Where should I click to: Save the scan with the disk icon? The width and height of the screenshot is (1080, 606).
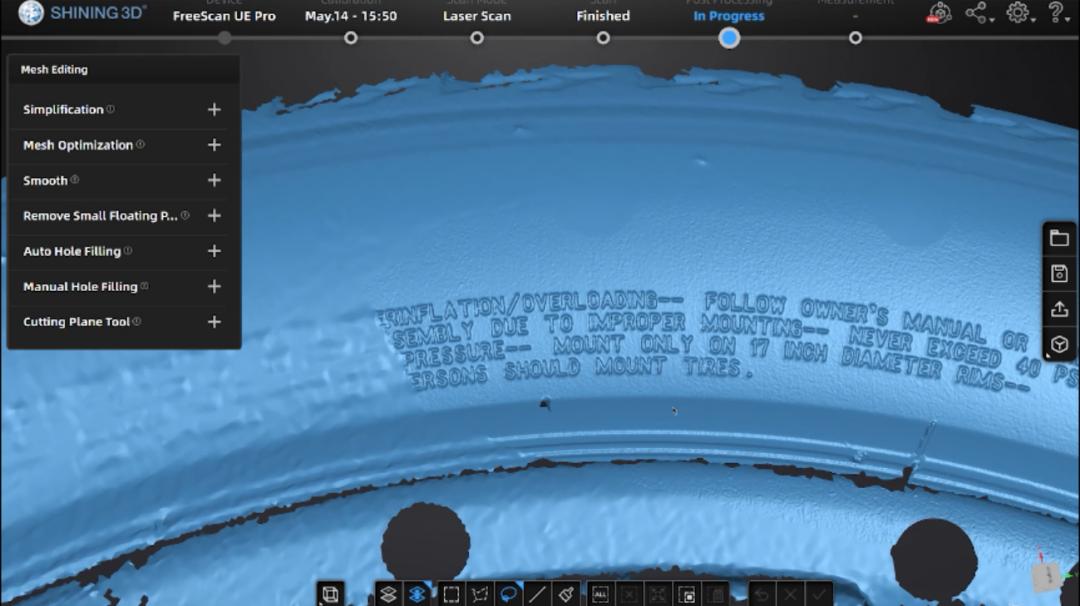click(x=1059, y=274)
